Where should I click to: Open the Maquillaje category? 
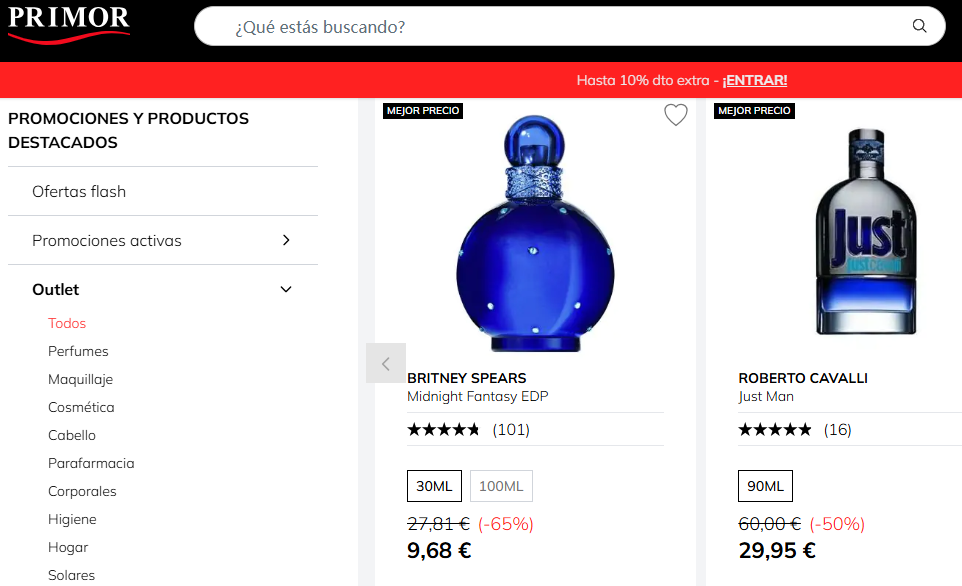tap(81, 379)
